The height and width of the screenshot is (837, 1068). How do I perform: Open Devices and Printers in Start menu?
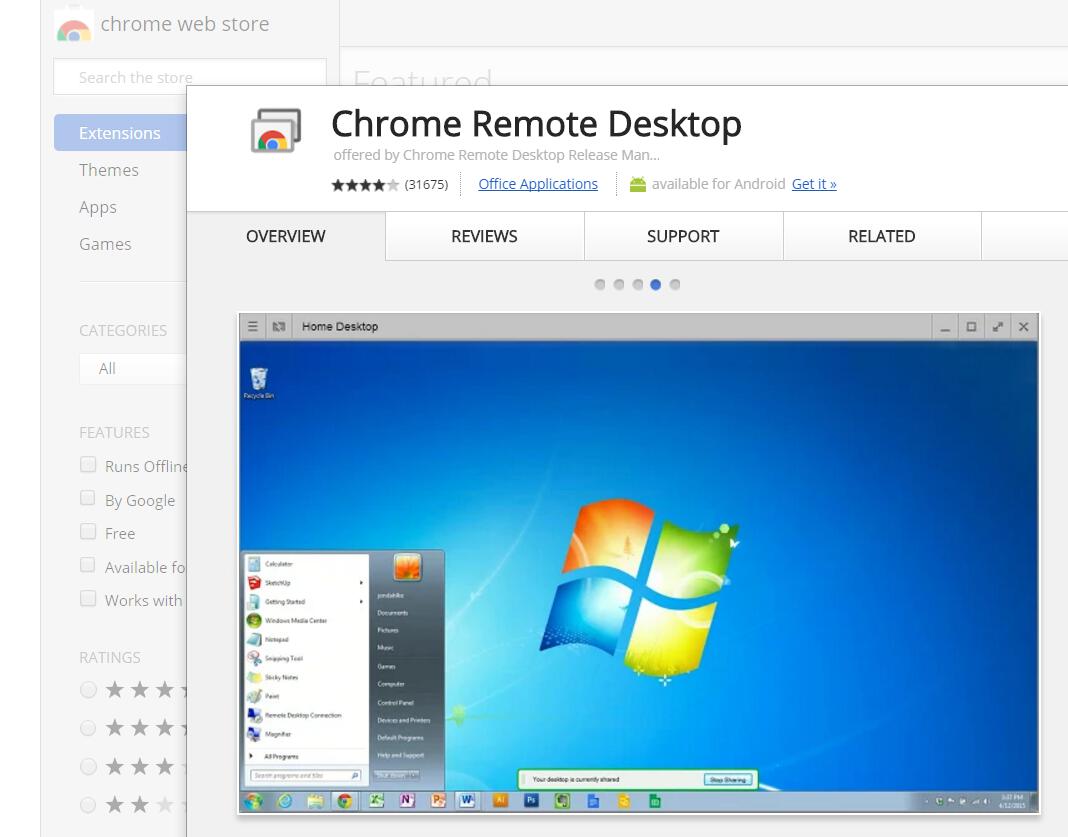click(x=404, y=720)
